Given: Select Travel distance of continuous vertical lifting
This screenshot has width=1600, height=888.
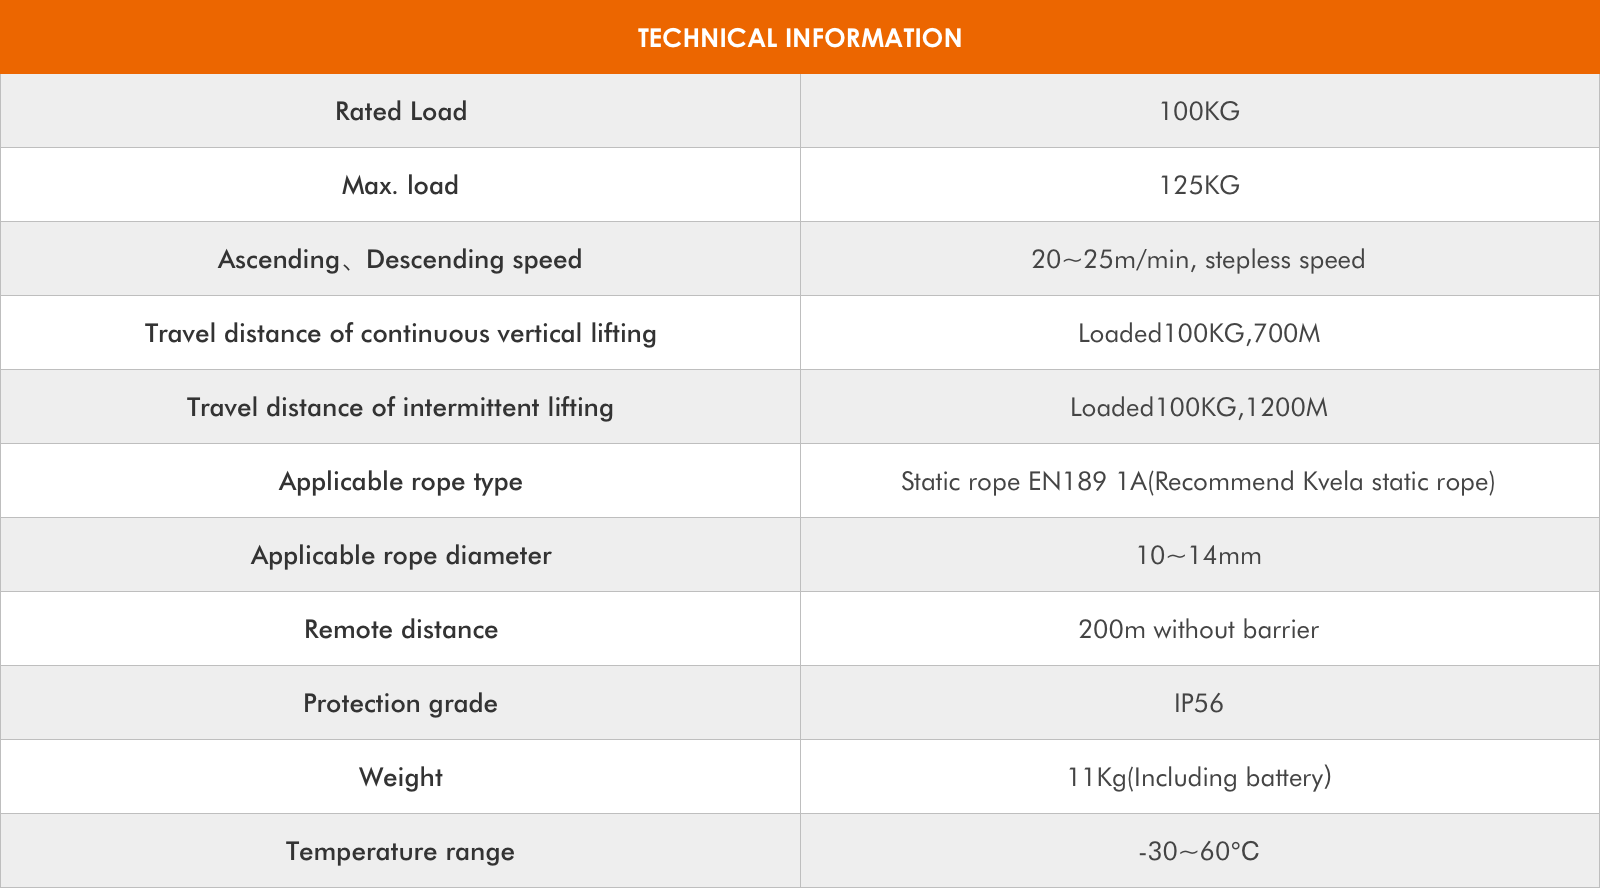Looking at the screenshot, I should coord(400,333).
